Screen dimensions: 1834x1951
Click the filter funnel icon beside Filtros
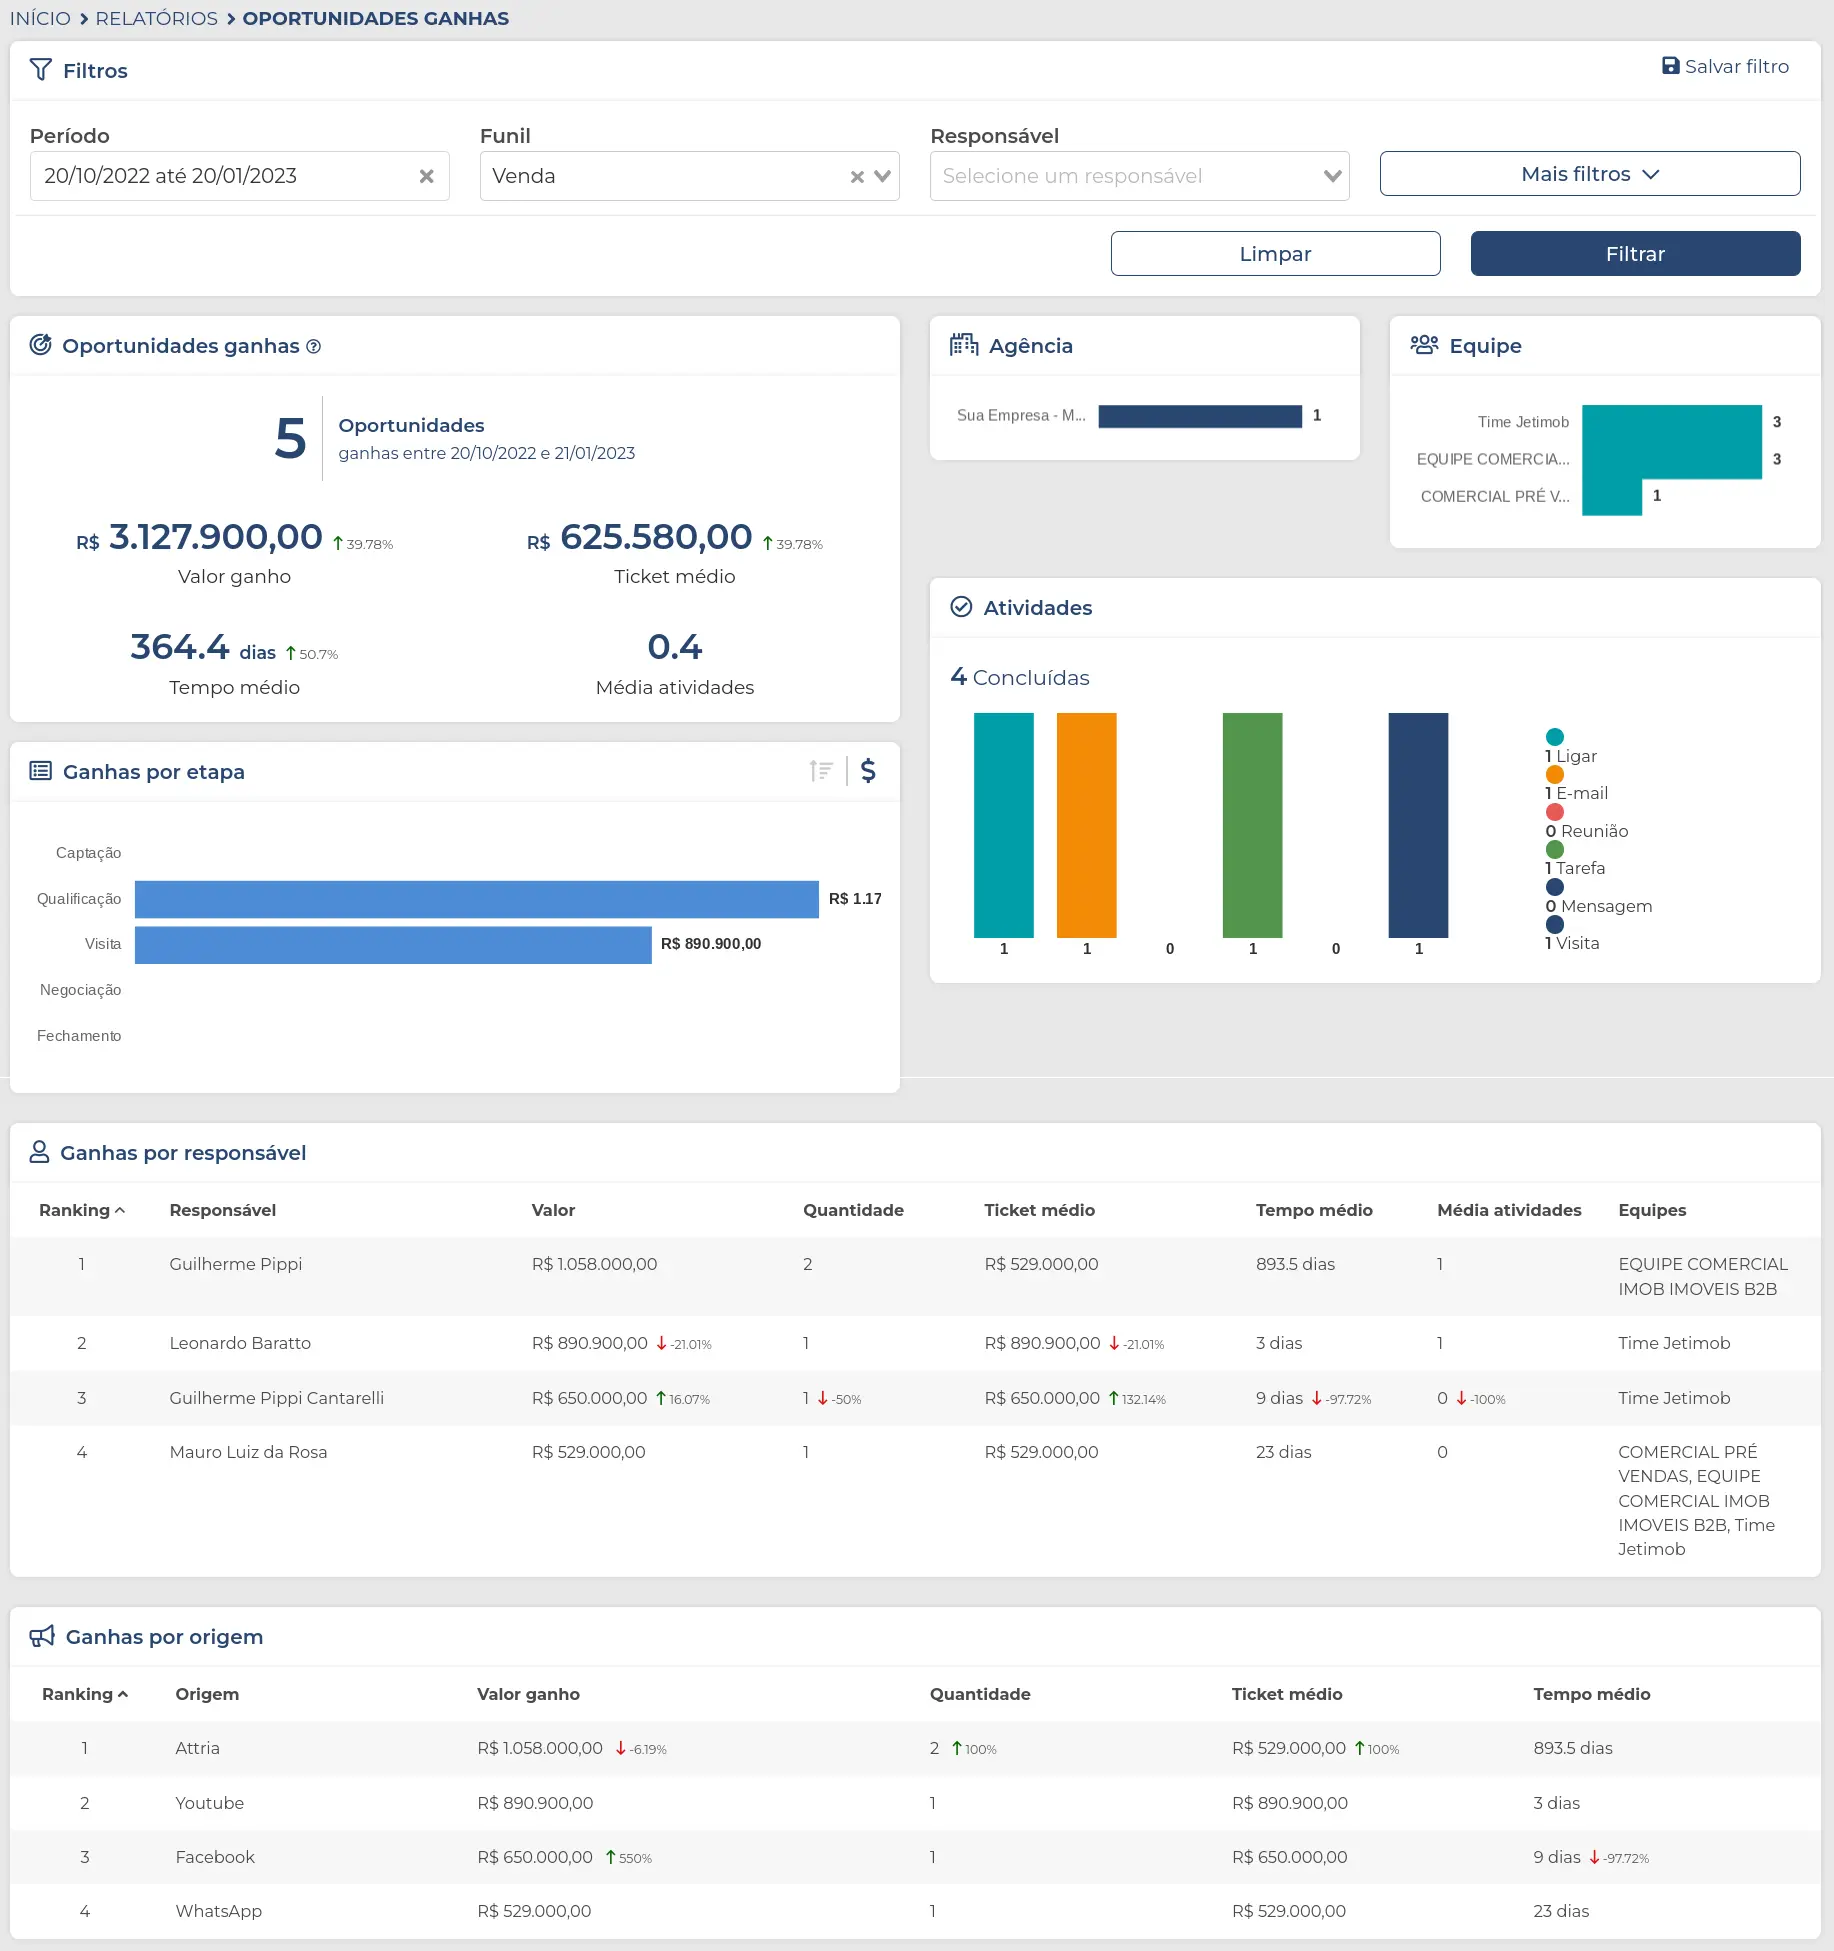coord(40,70)
